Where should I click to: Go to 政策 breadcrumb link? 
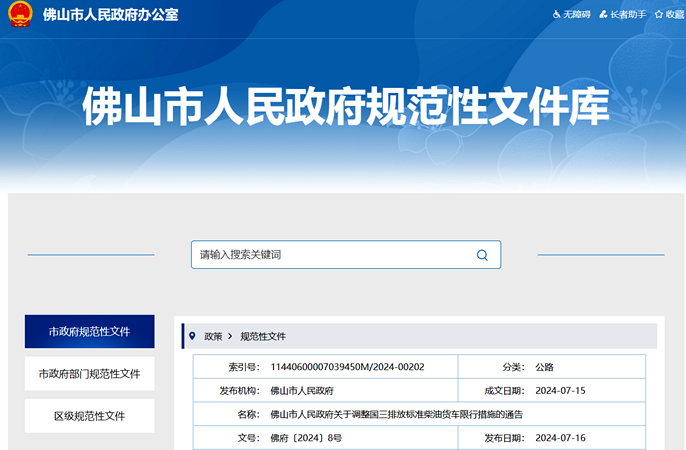[213, 336]
